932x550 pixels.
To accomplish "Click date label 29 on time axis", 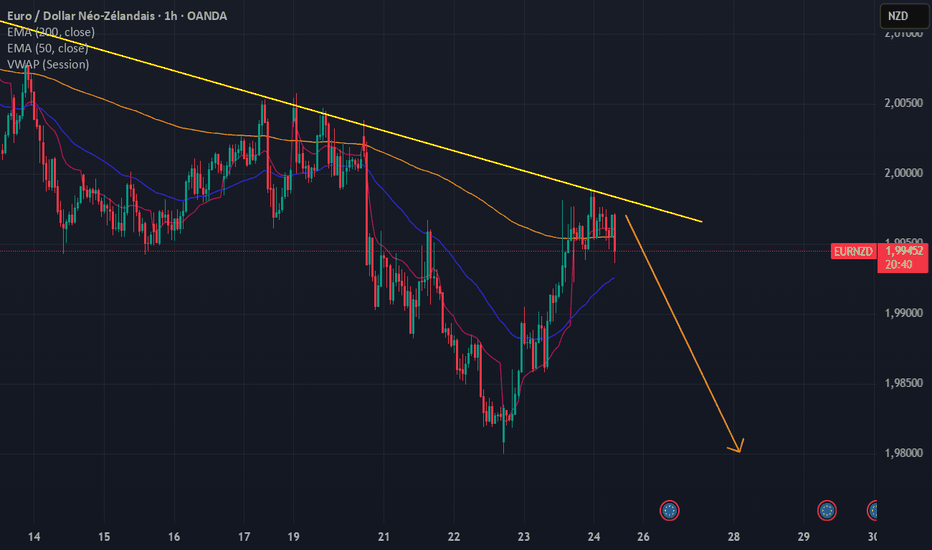I will pos(804,537).
